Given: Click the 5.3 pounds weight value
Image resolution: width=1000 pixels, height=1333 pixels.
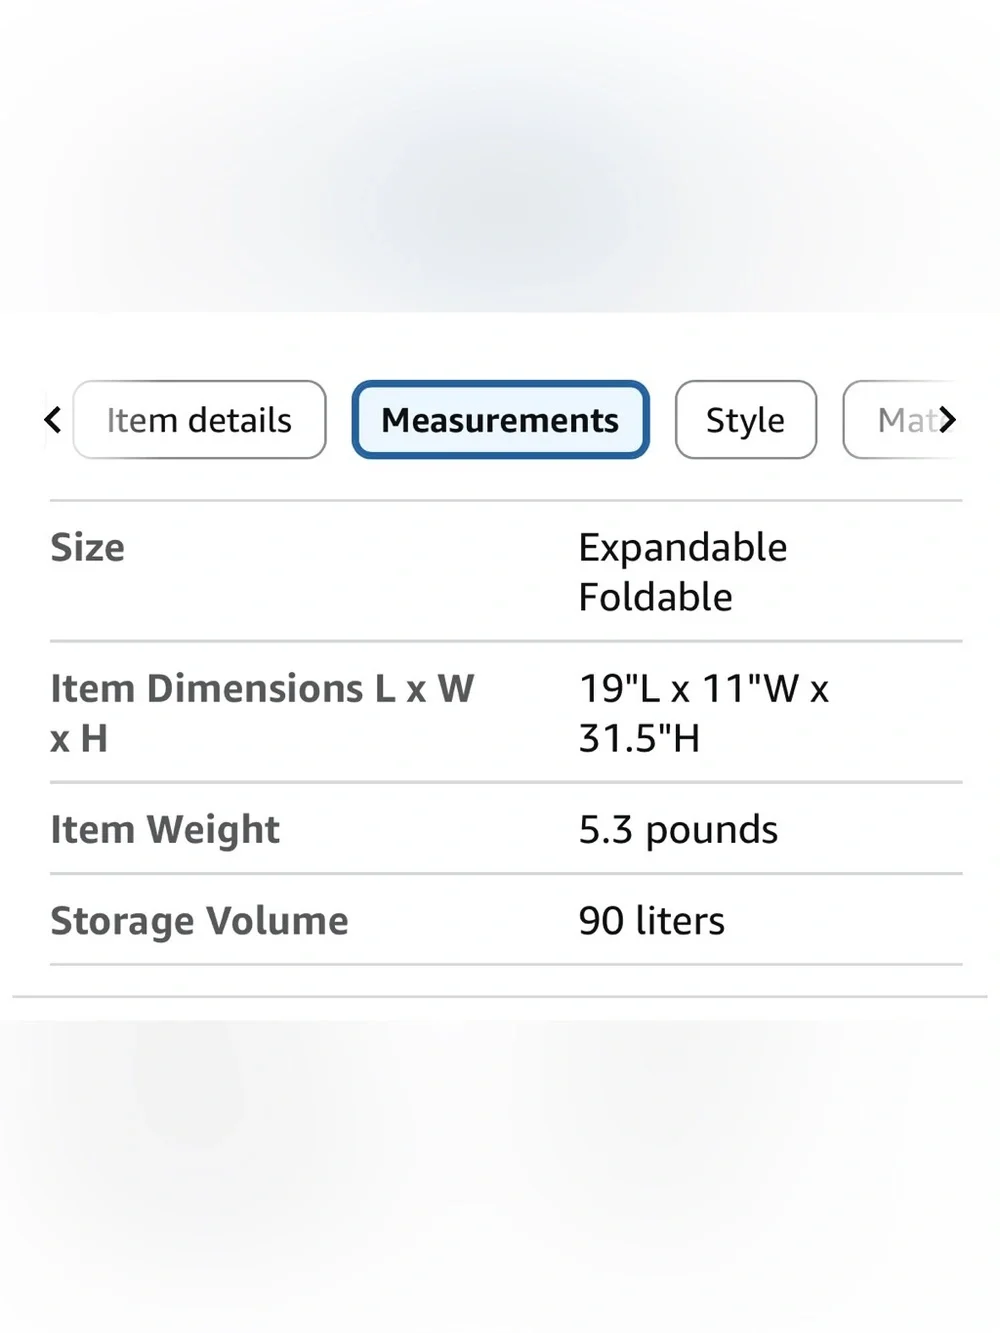Looking at the screenshot, I should click(678, 830).
